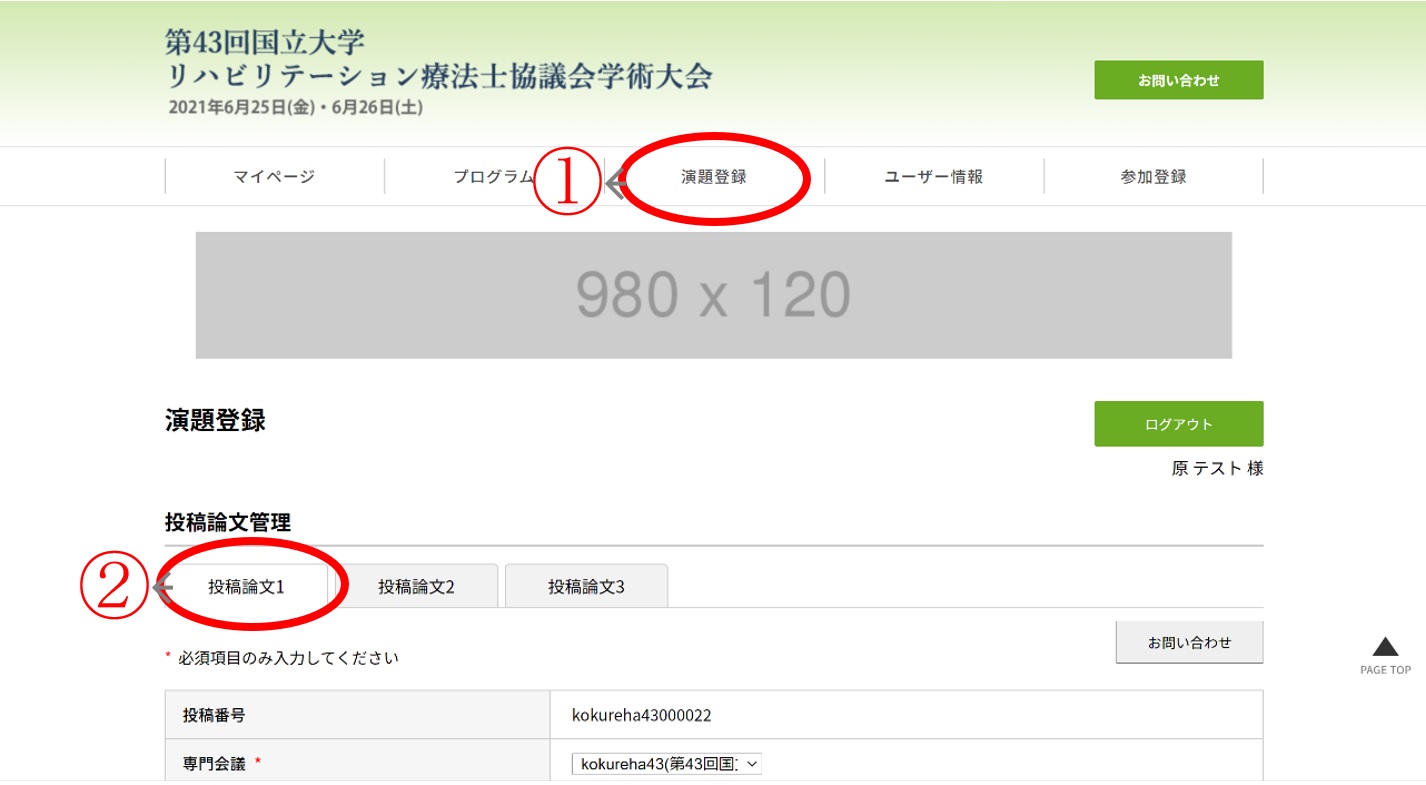Select 演題登録 in the navigation bar
1426x785 pixels.
pyautogui.click(x=714, y=177)
